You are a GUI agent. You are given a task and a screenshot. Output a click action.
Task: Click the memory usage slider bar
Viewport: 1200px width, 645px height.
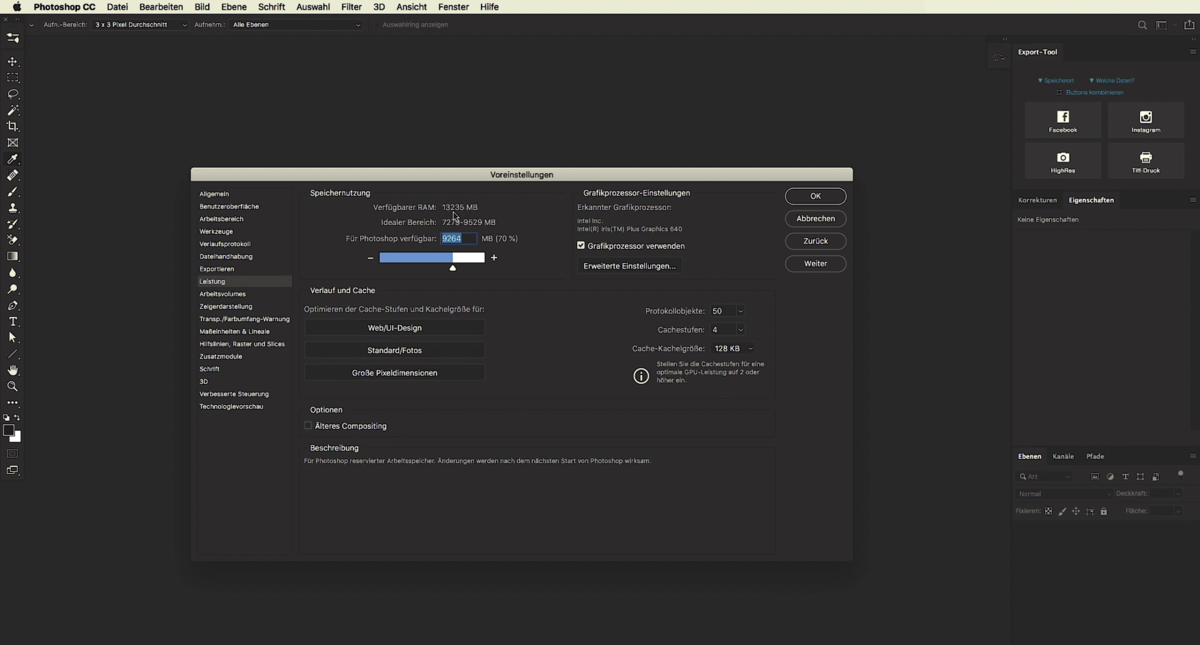[x=432, y=258]
